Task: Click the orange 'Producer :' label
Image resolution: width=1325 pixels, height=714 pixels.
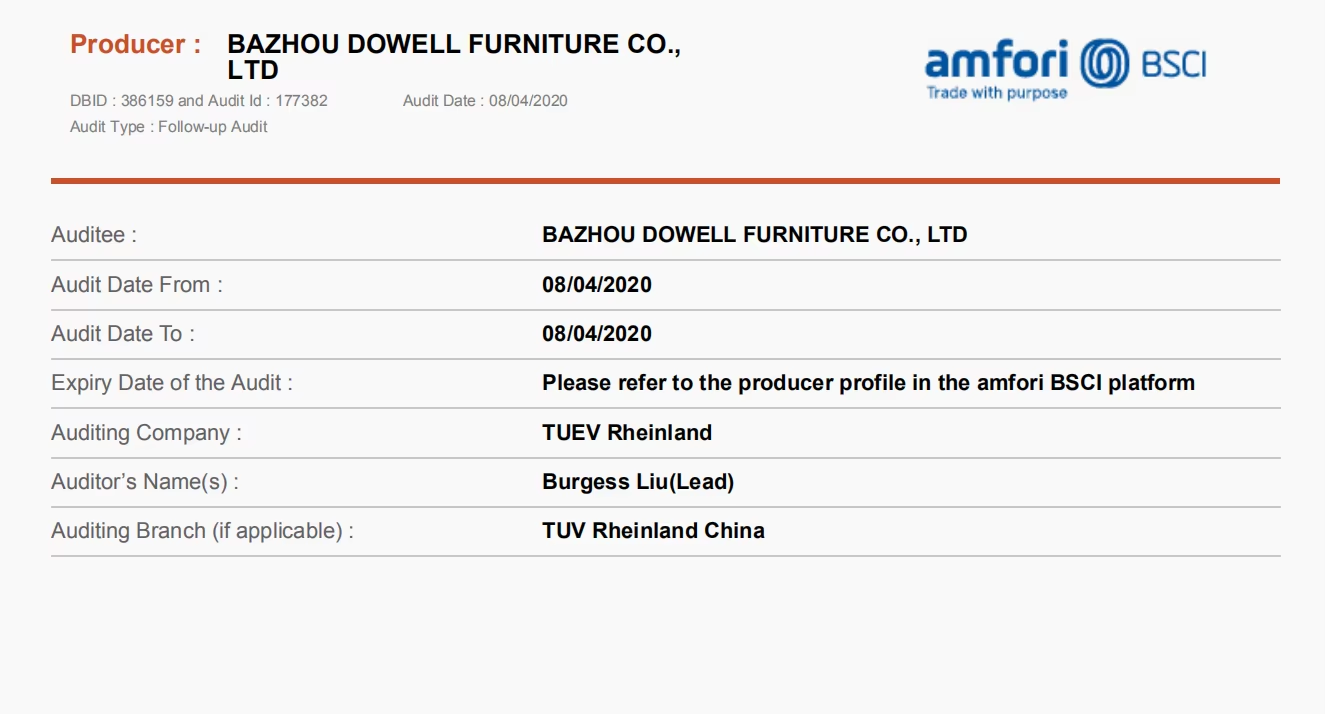Action: [x=135, y=45]
